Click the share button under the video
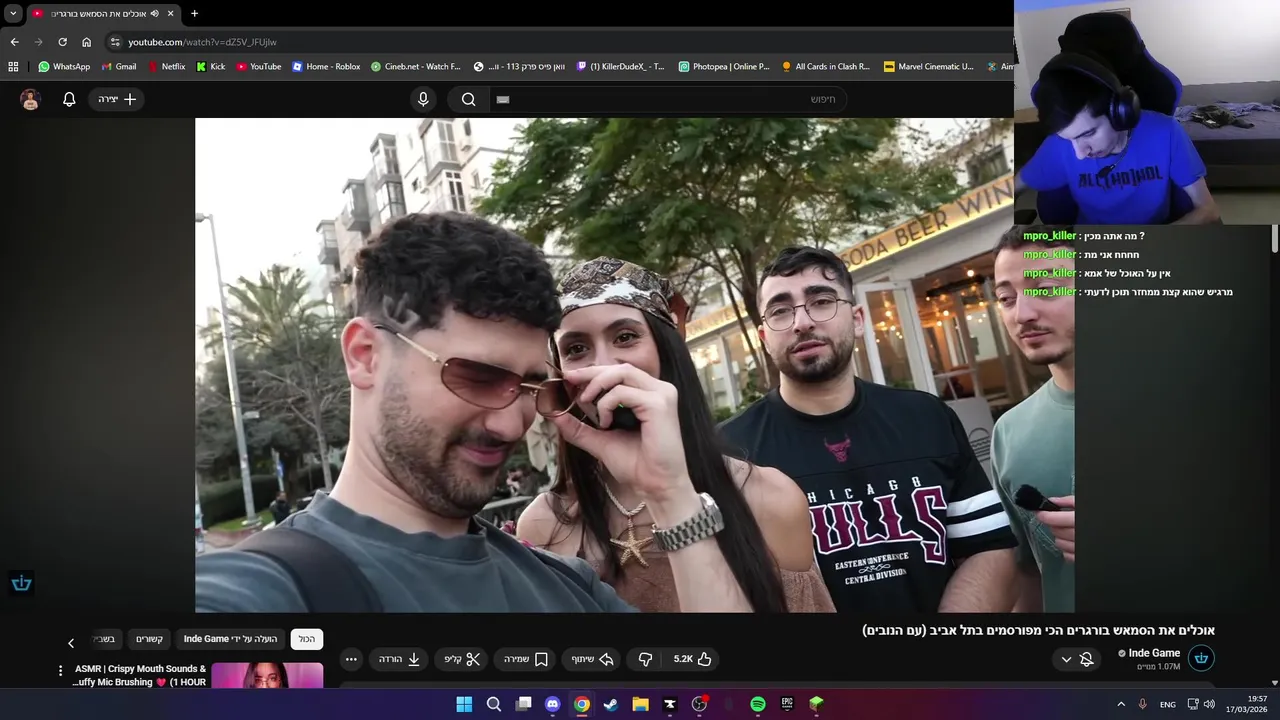1280x720 pixels. tap(592, 659)
